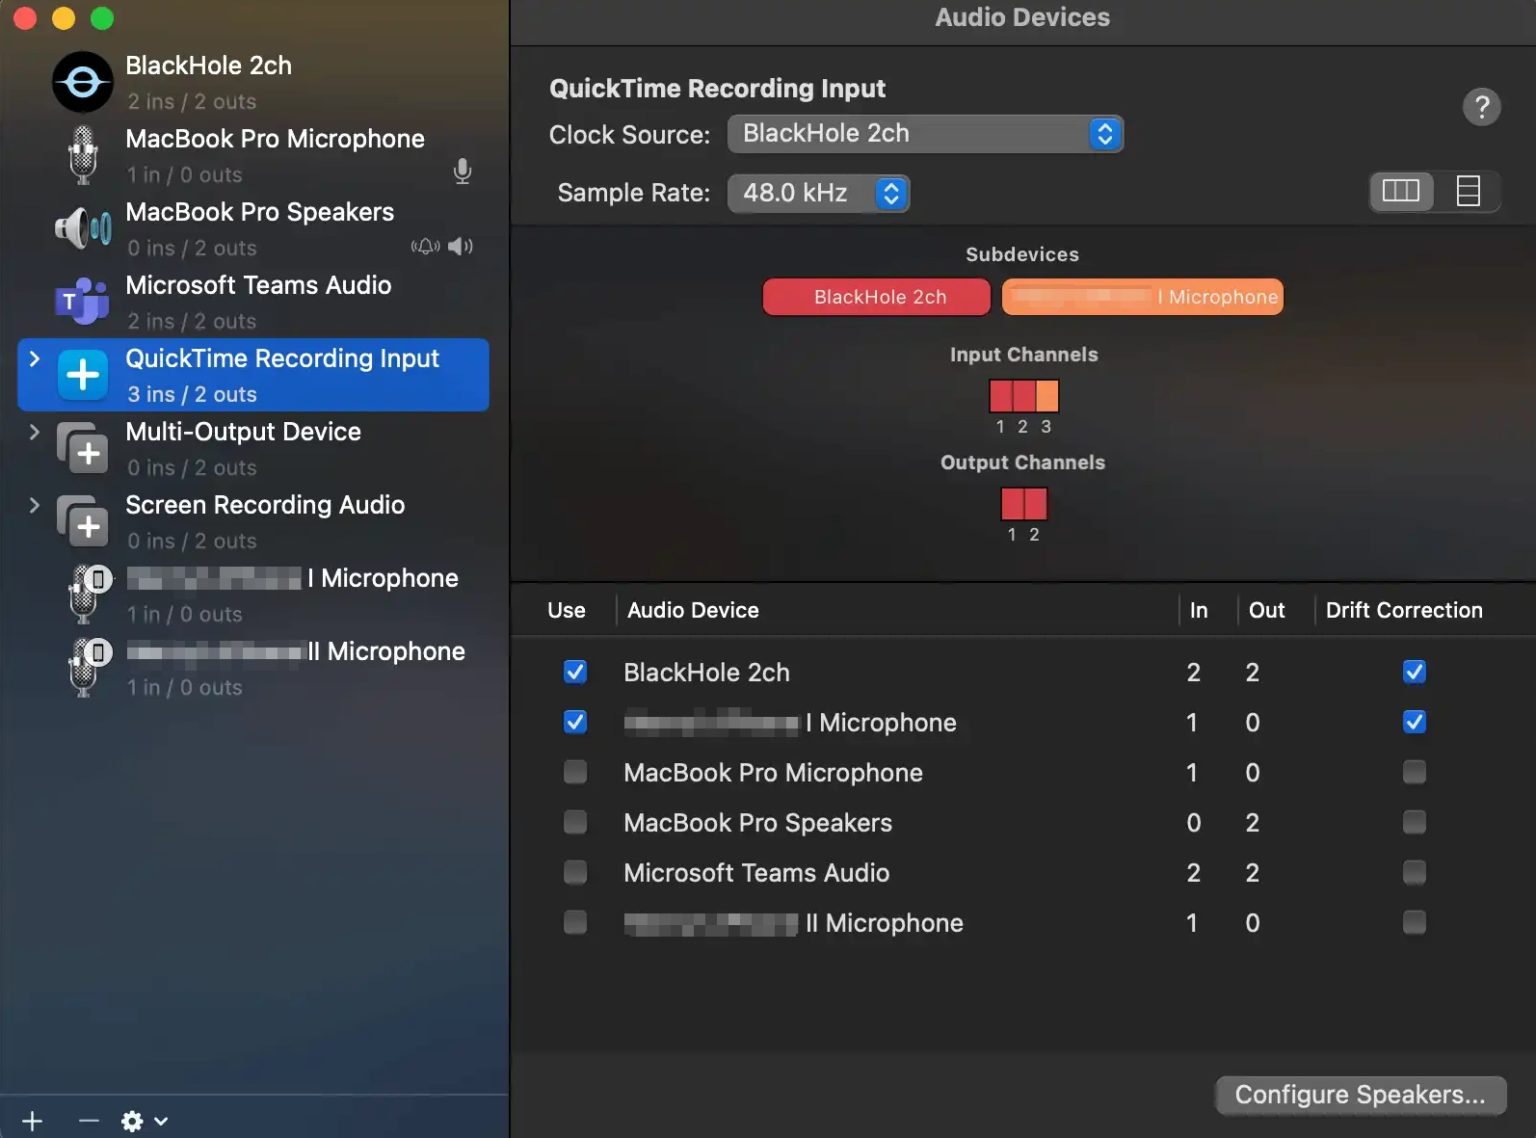Click the alert bell icon next to MacBook Pro Speakers
1536x1138 pixels.
tap(424, 246)
